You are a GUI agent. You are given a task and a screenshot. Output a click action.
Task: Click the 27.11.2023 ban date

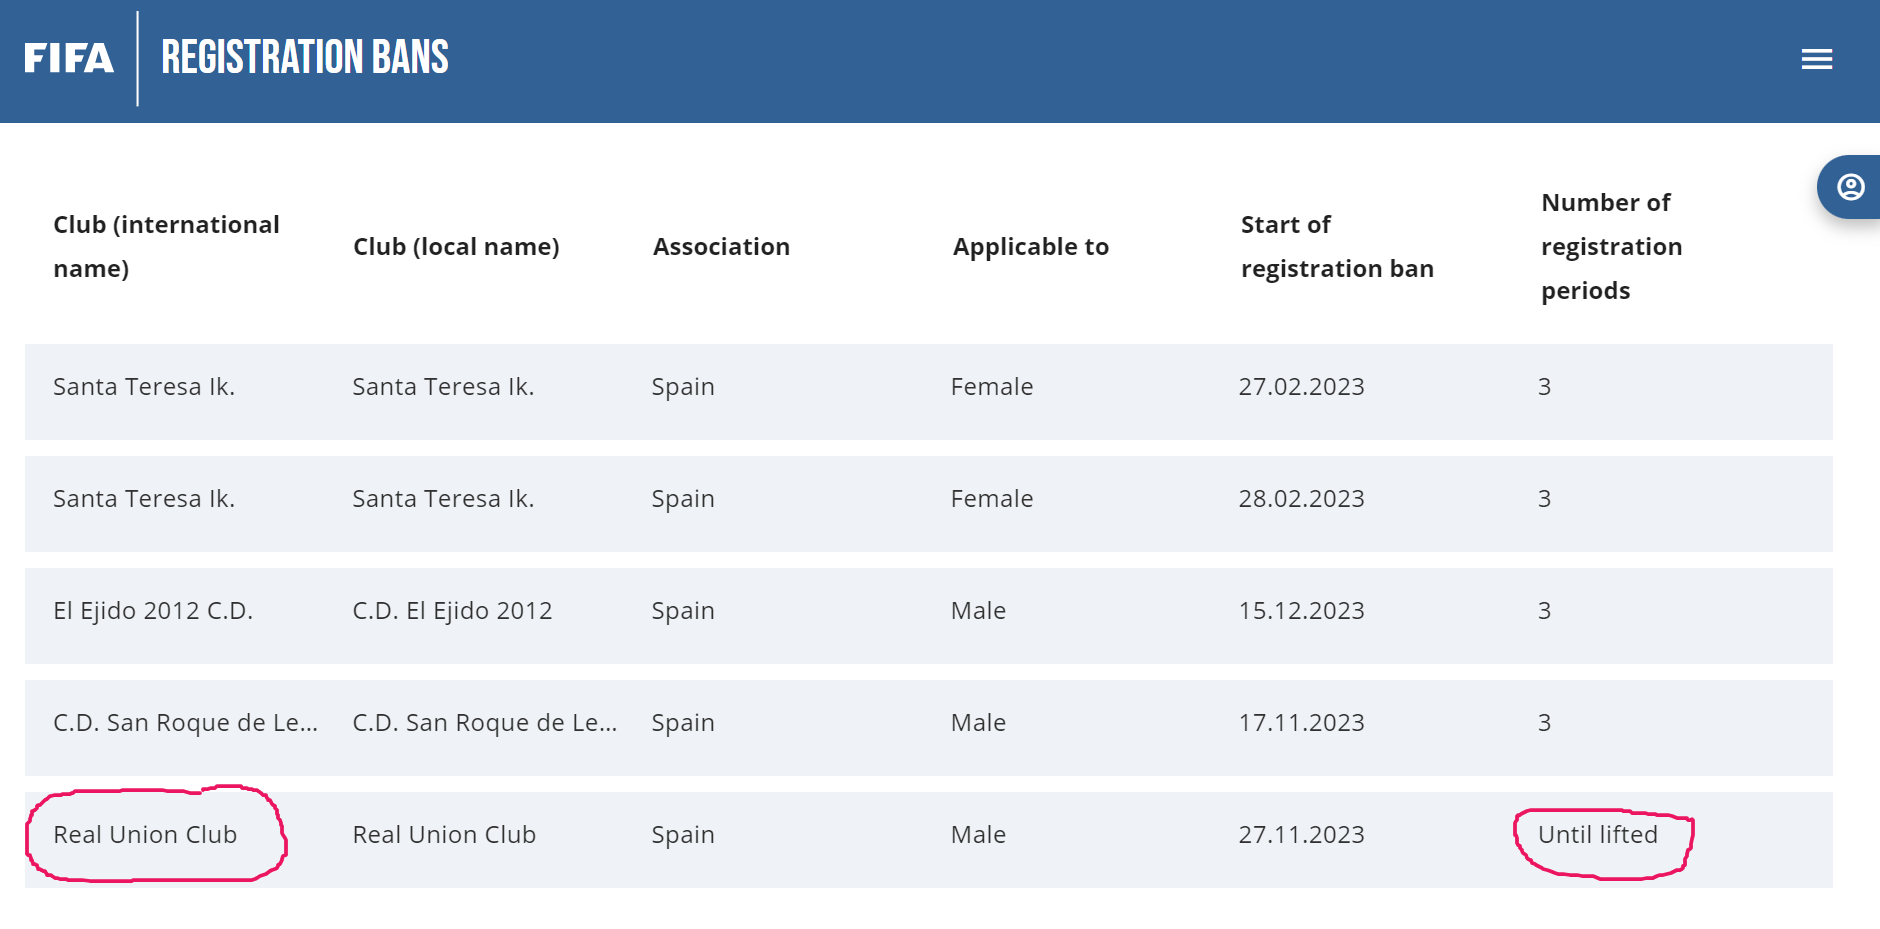point(1301,835)
